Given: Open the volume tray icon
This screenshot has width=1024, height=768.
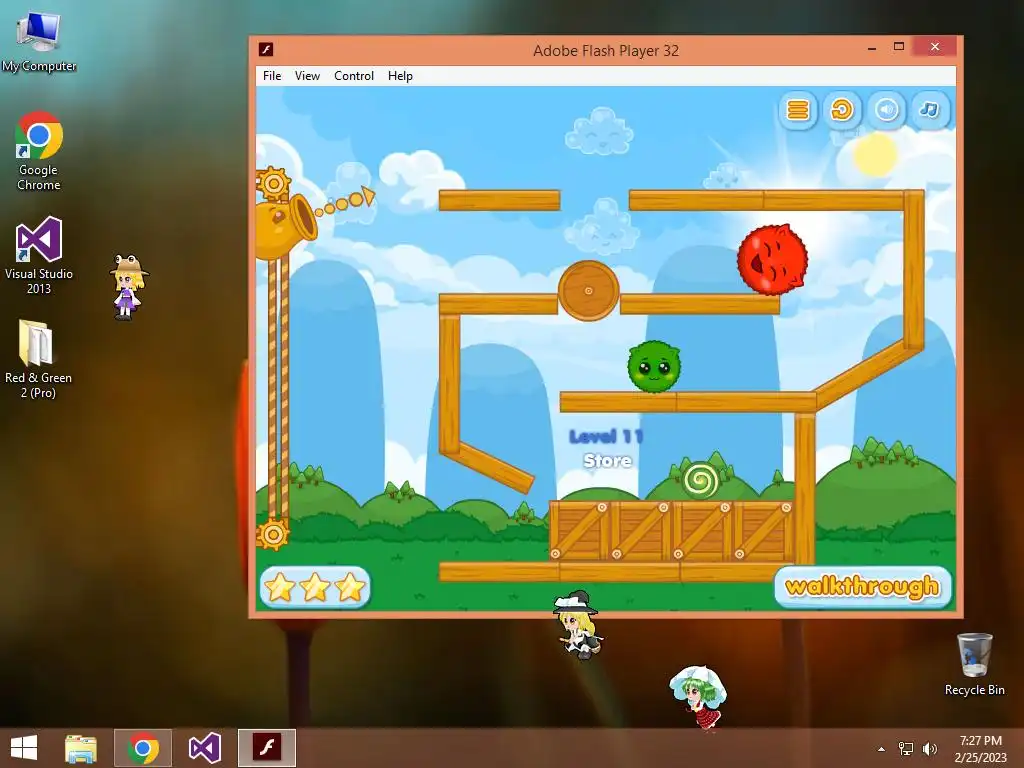Looking at the screenshot, I should pyautogui.click(x=929, y=749).
